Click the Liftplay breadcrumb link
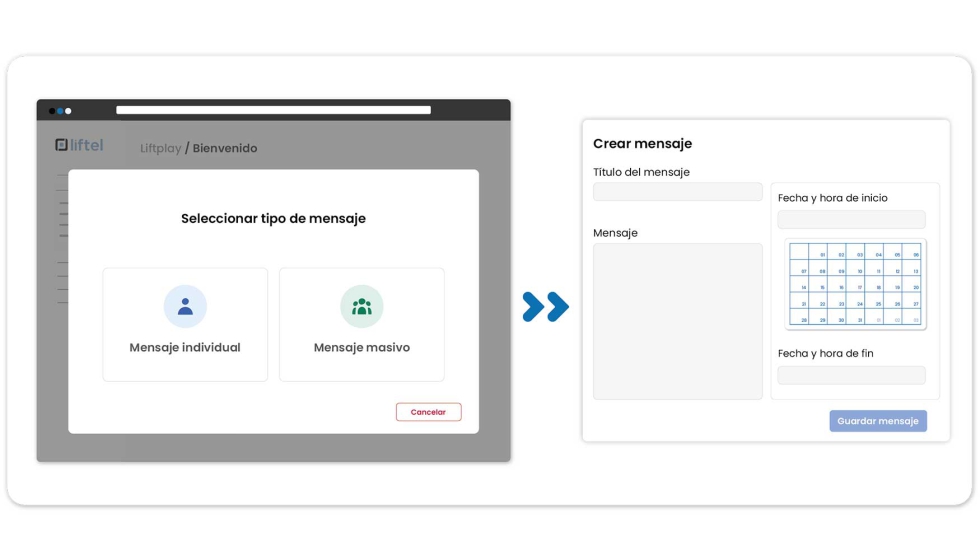Image resolution: width=980 pixels, height=560 pixels. click(x=160, y=148)
